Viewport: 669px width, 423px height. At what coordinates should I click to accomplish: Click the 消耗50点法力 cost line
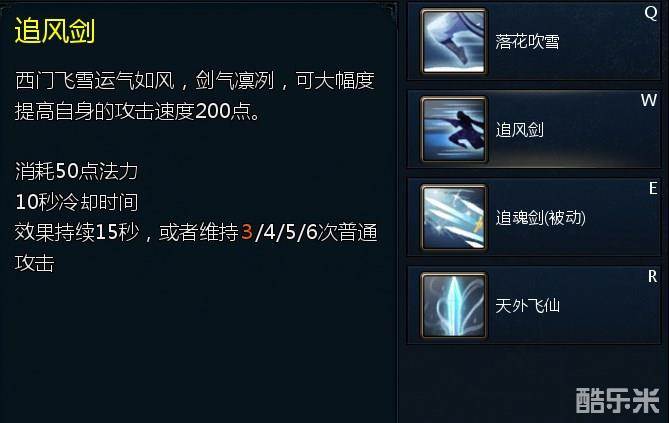[x=76, y=171]
